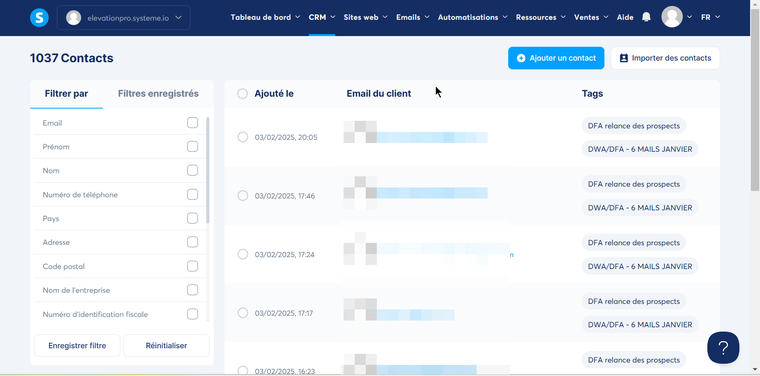
Task: Select the contact added 03/02/2025, 17:46
Action: 242,195
